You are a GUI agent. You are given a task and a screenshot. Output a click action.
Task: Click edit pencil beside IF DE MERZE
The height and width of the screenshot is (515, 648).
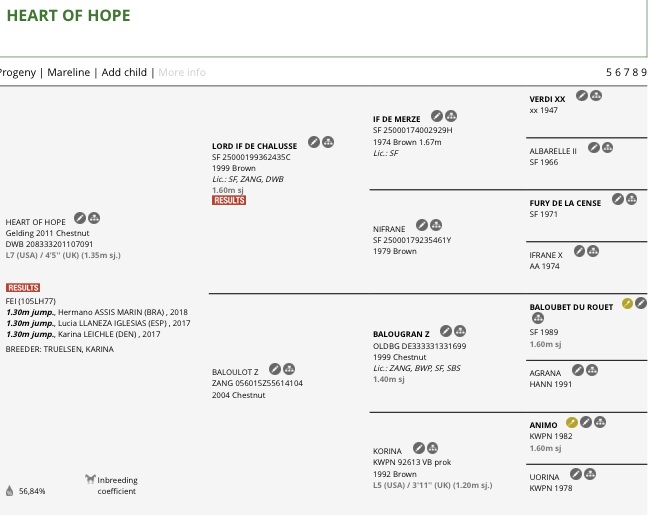coord(437,116)
